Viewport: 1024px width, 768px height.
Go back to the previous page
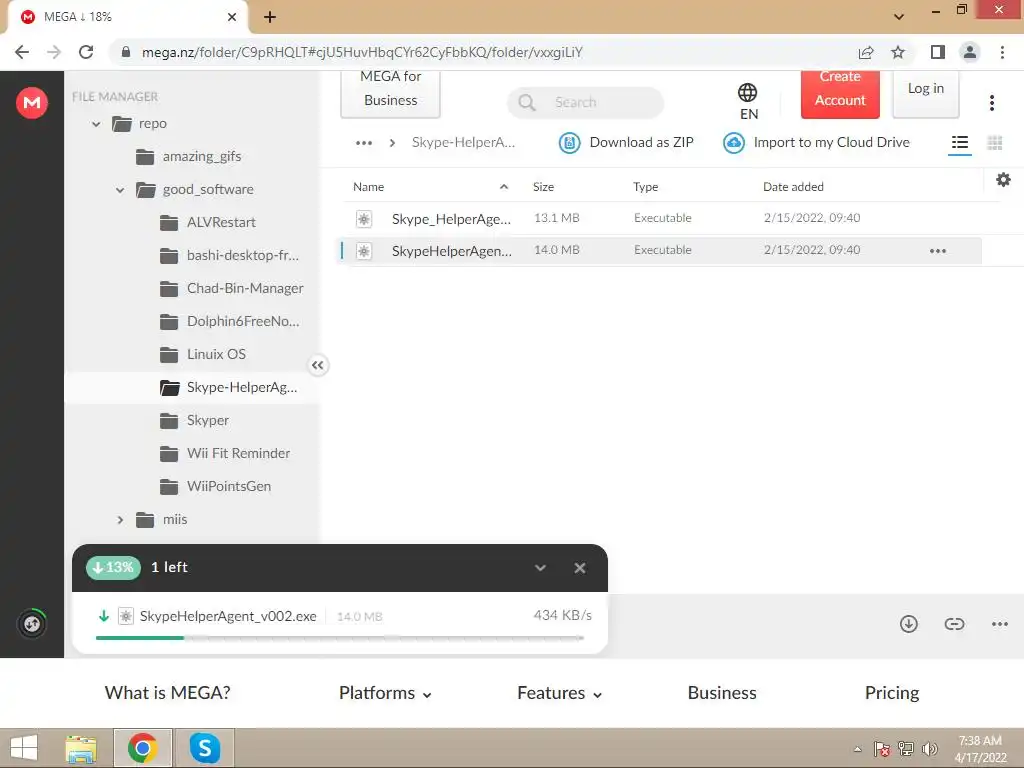coord(22,52)
